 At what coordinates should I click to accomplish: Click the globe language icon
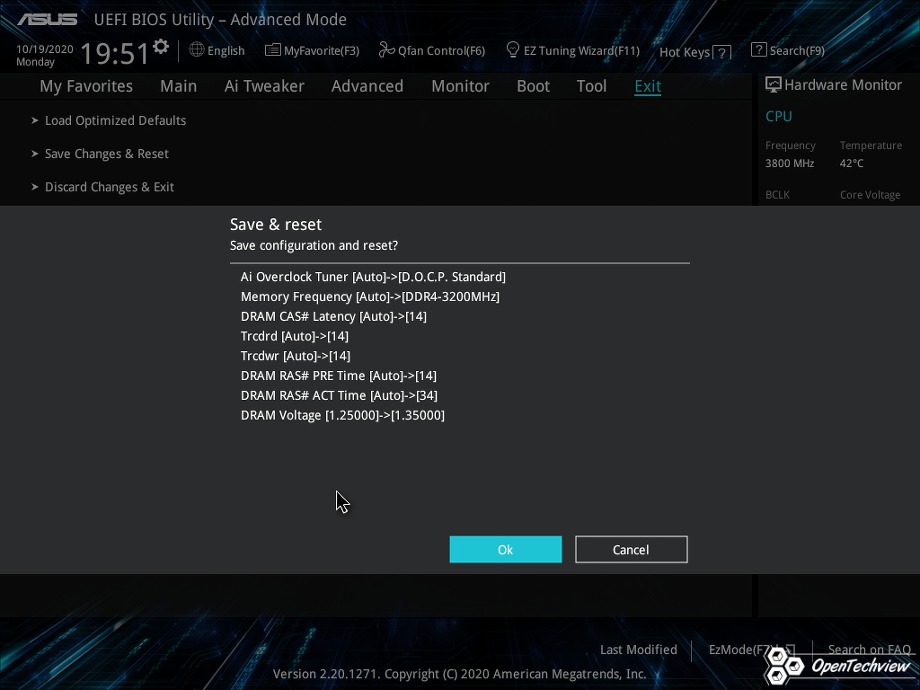pos(197,50)
